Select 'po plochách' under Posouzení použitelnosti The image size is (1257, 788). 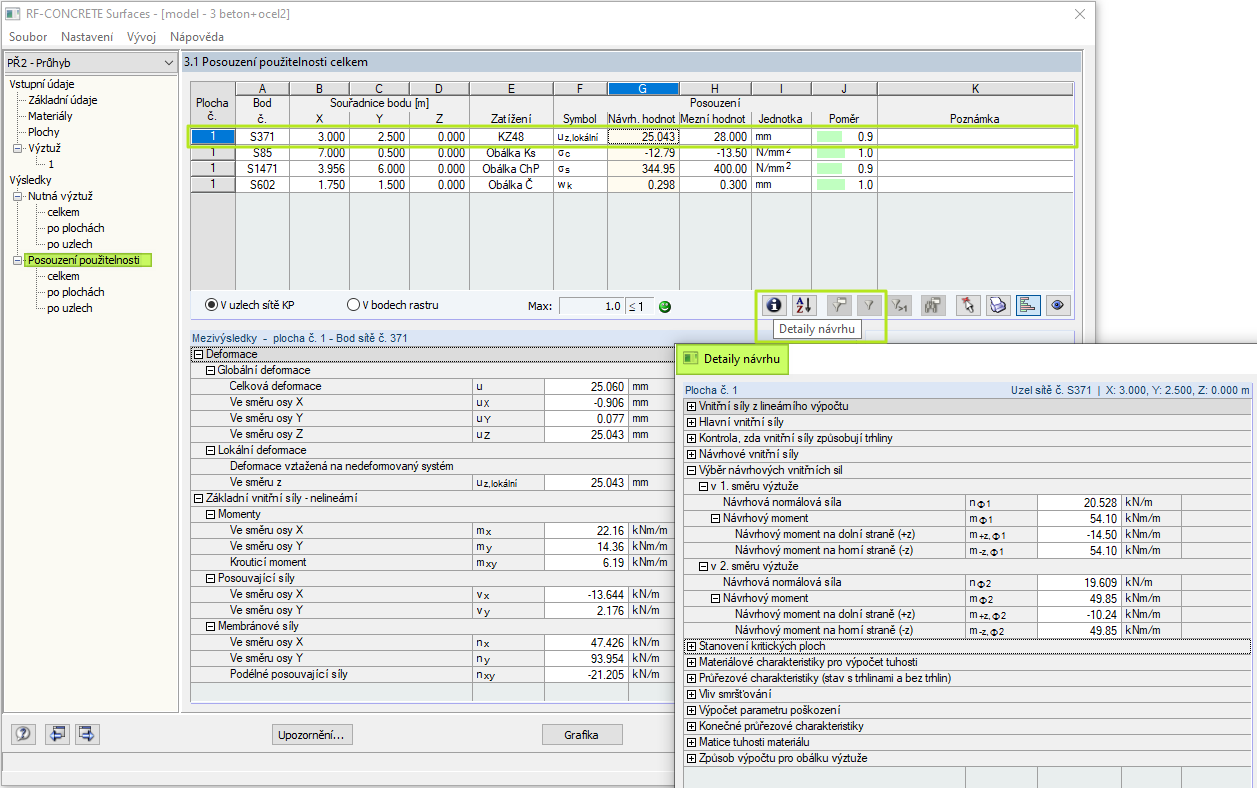[x=76, y=292]
